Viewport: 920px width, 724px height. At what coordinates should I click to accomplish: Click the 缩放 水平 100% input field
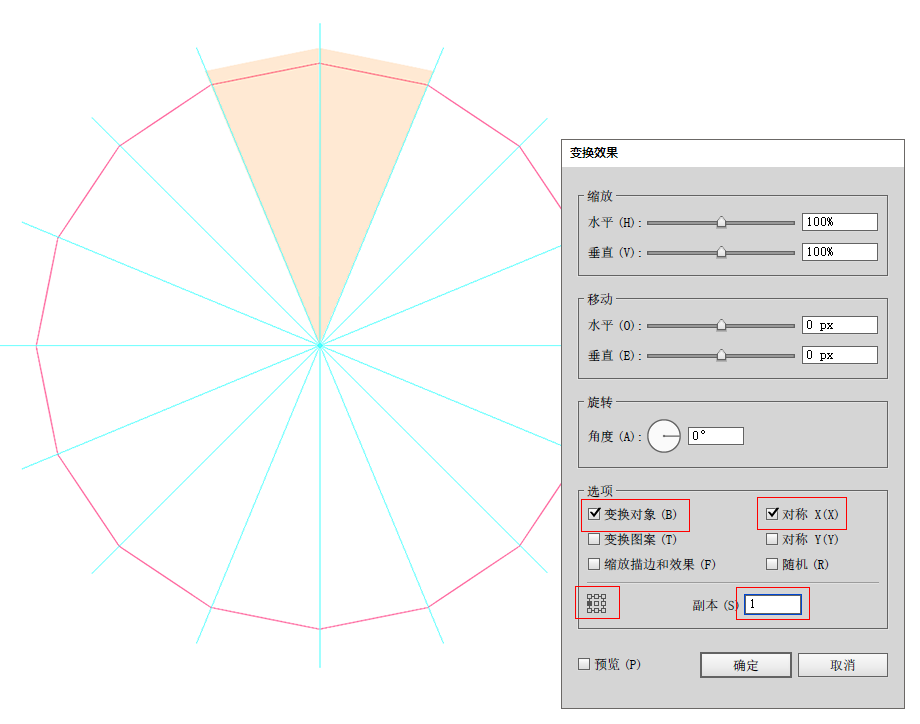[x=839, y=222]
